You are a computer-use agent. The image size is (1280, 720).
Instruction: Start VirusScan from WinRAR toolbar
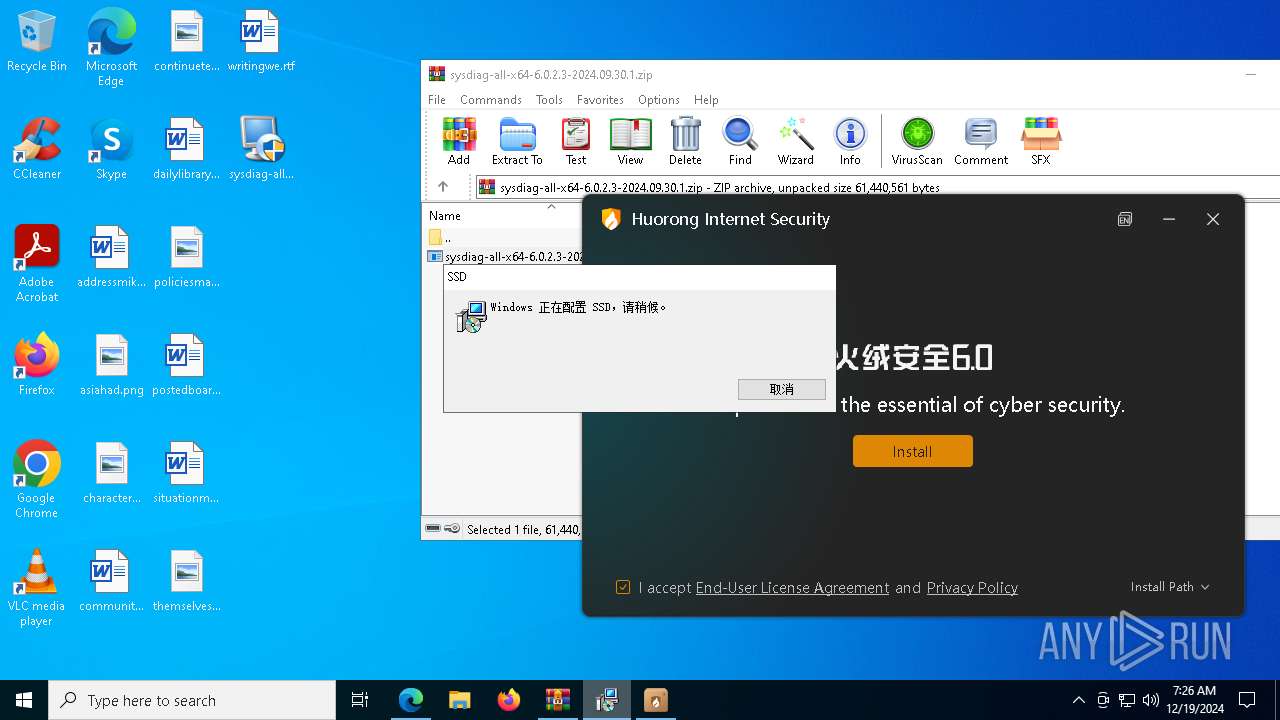pyautogui.click(x=917, y=141)
